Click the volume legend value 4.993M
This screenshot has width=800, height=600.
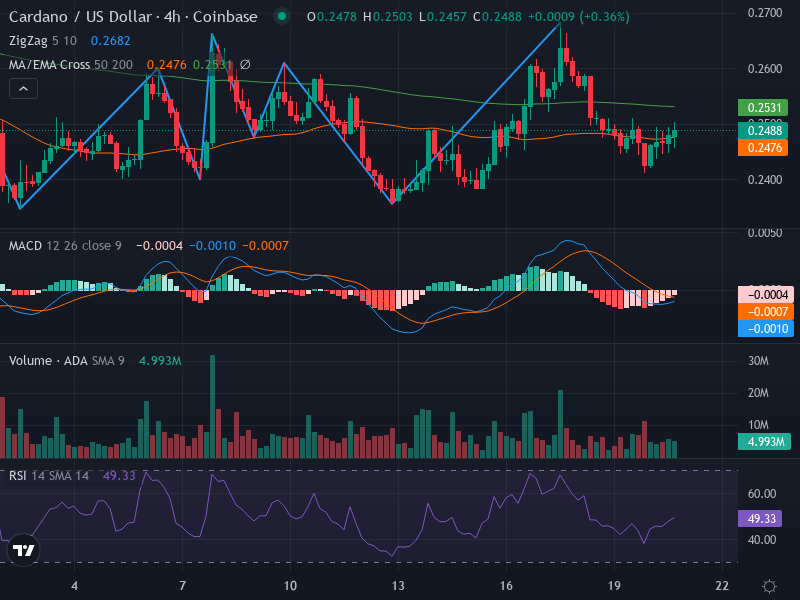tap(160, 361)
